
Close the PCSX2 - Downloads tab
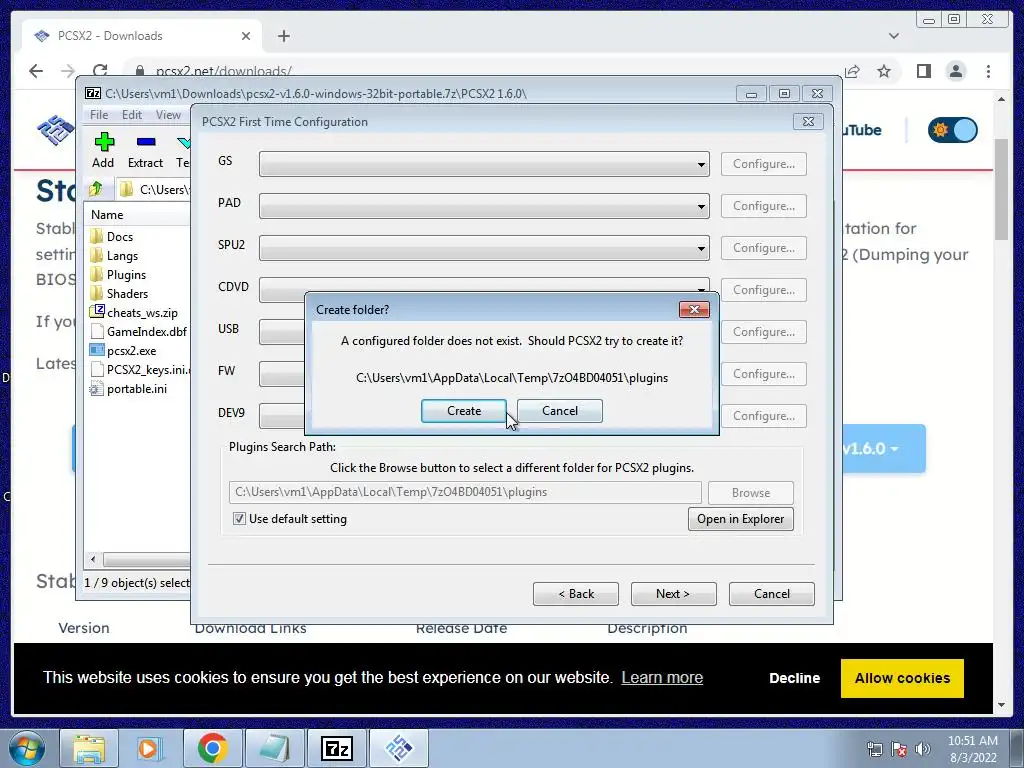(246, 36)
